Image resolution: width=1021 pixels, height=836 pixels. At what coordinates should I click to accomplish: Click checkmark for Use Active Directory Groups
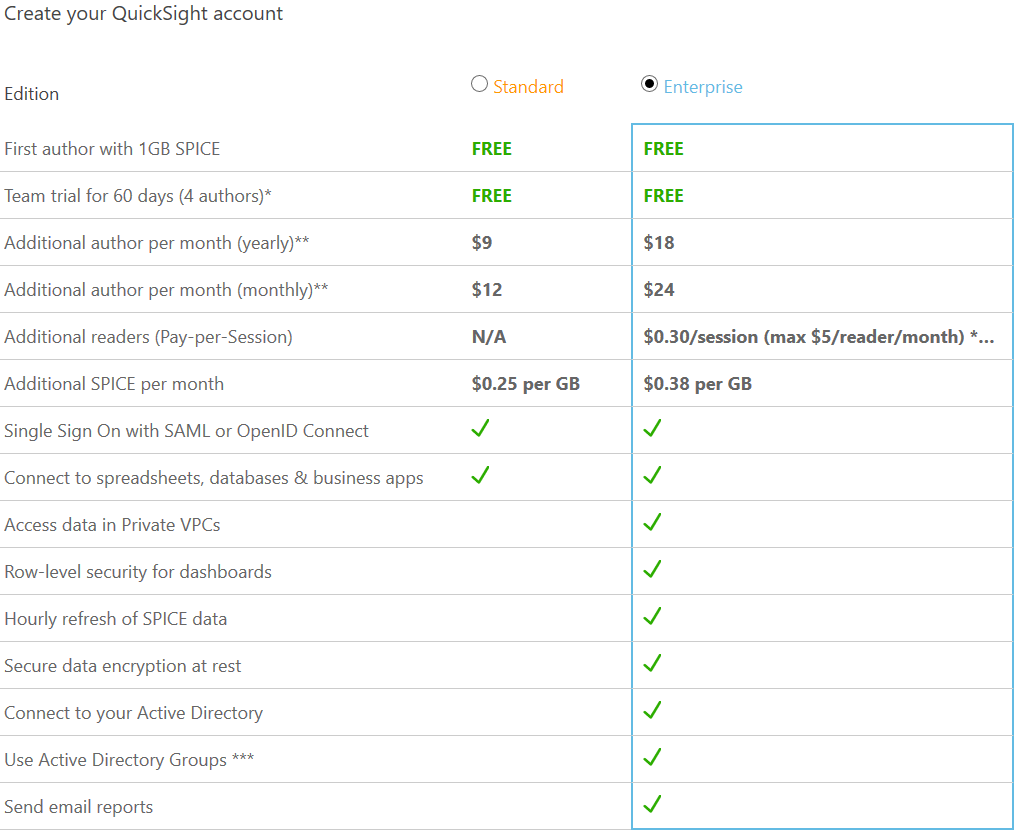click(652, 757)
